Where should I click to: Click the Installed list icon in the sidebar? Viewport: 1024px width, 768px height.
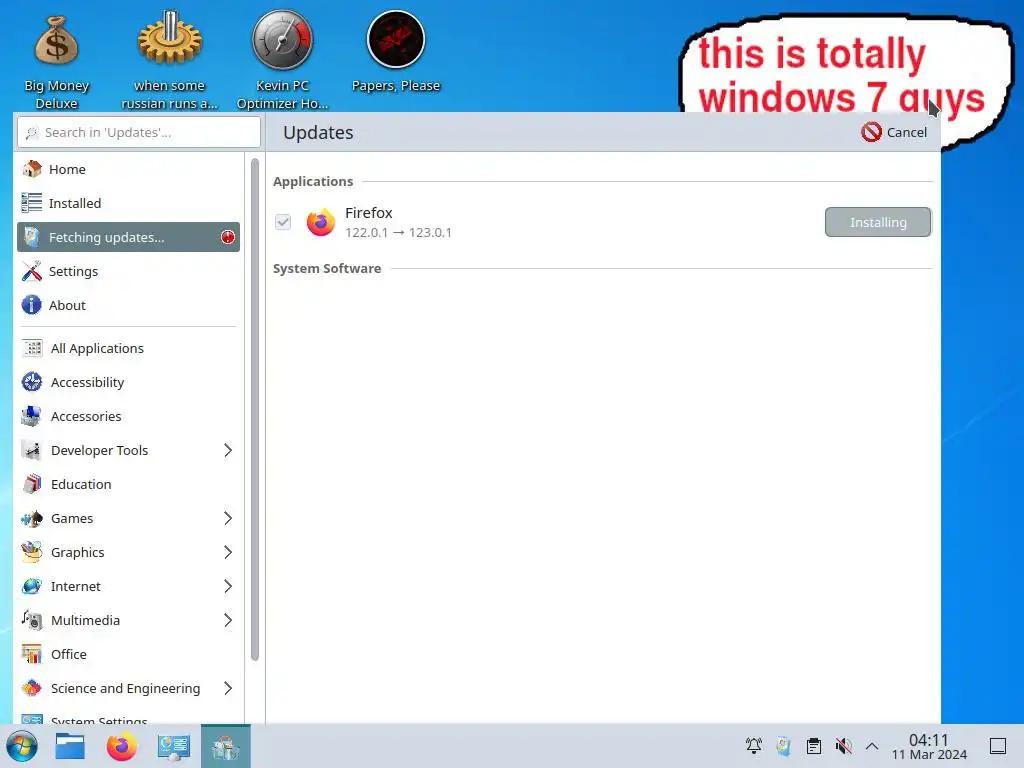coord(31,203)
